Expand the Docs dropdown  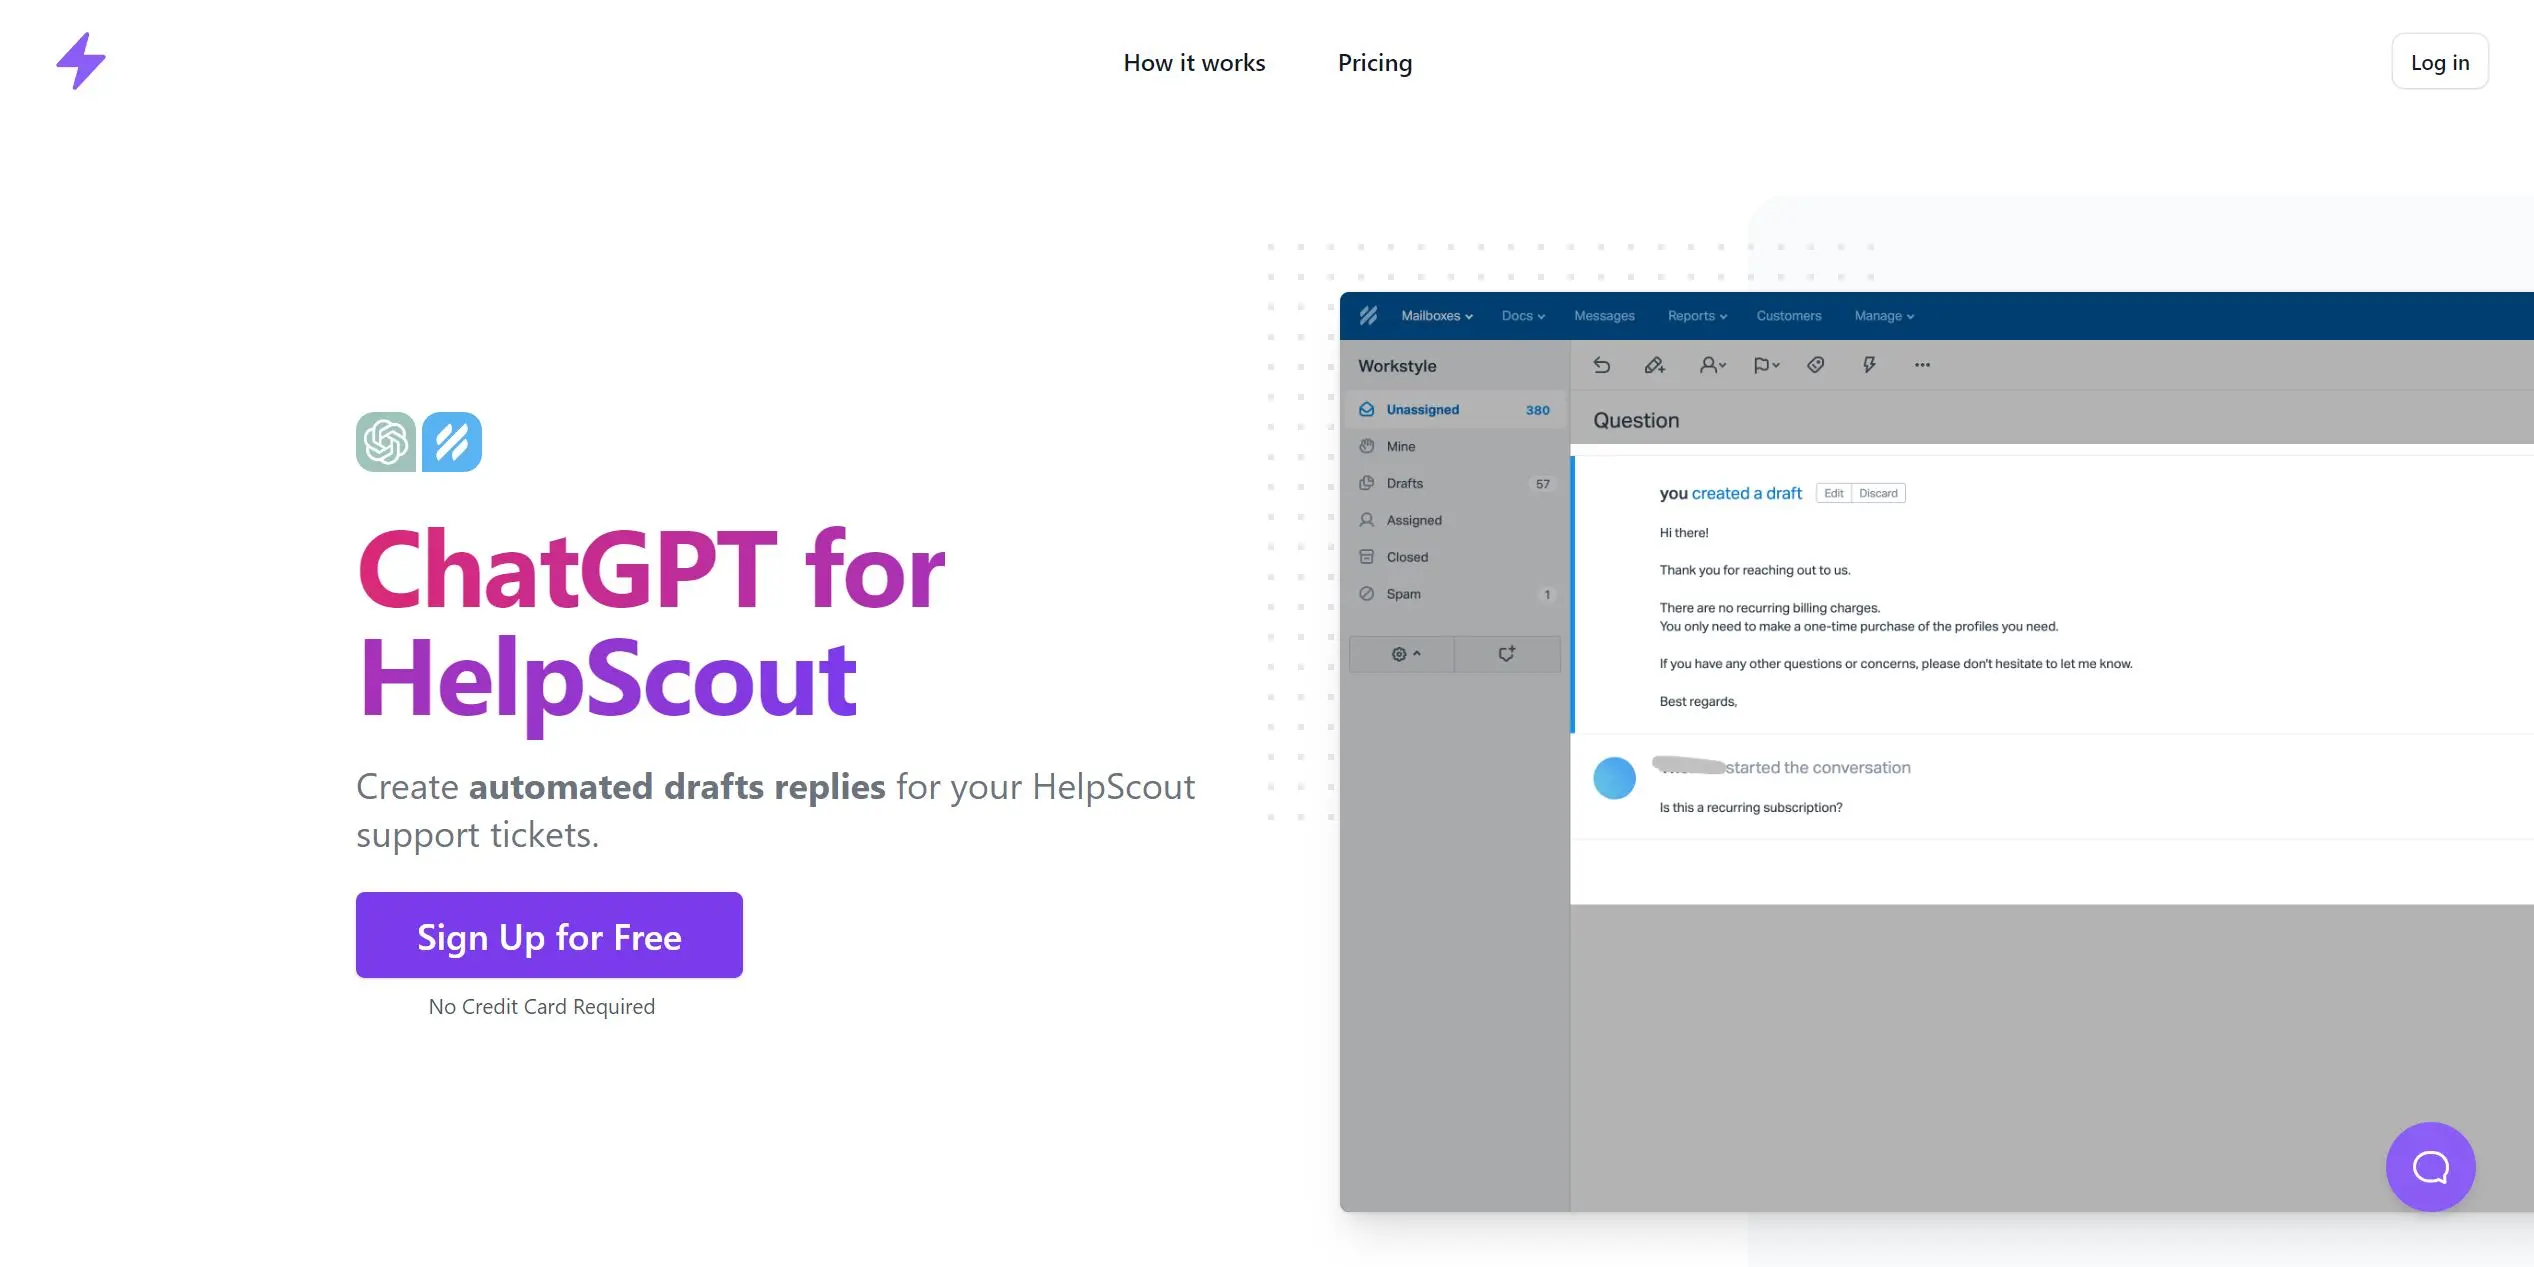1523,316
